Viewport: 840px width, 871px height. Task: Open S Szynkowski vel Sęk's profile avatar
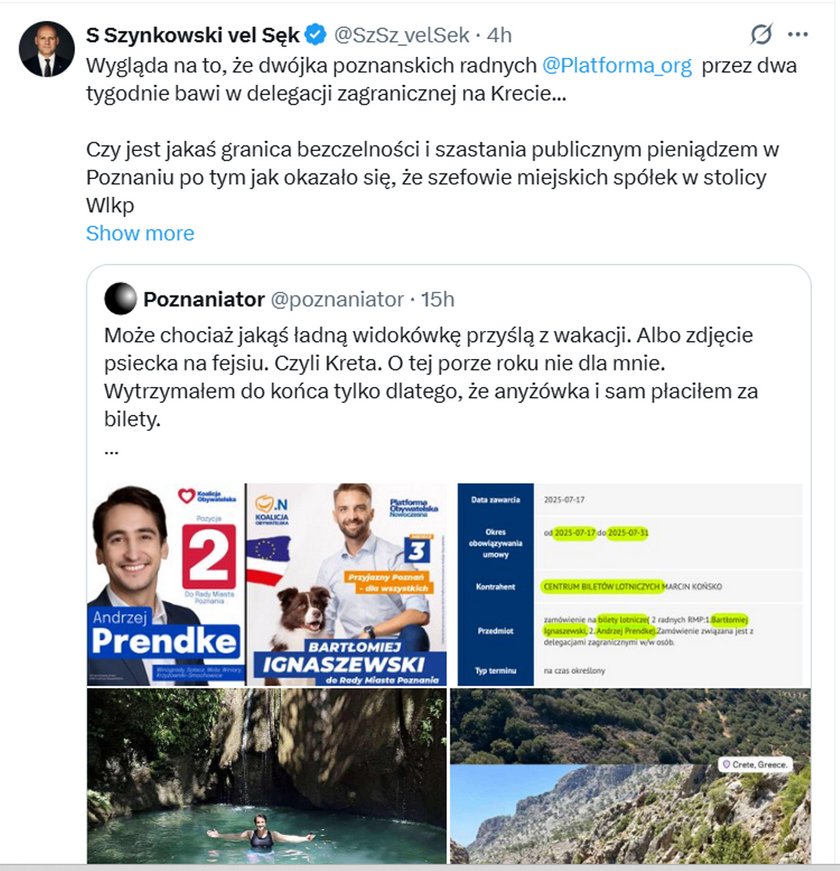point(47,49)
